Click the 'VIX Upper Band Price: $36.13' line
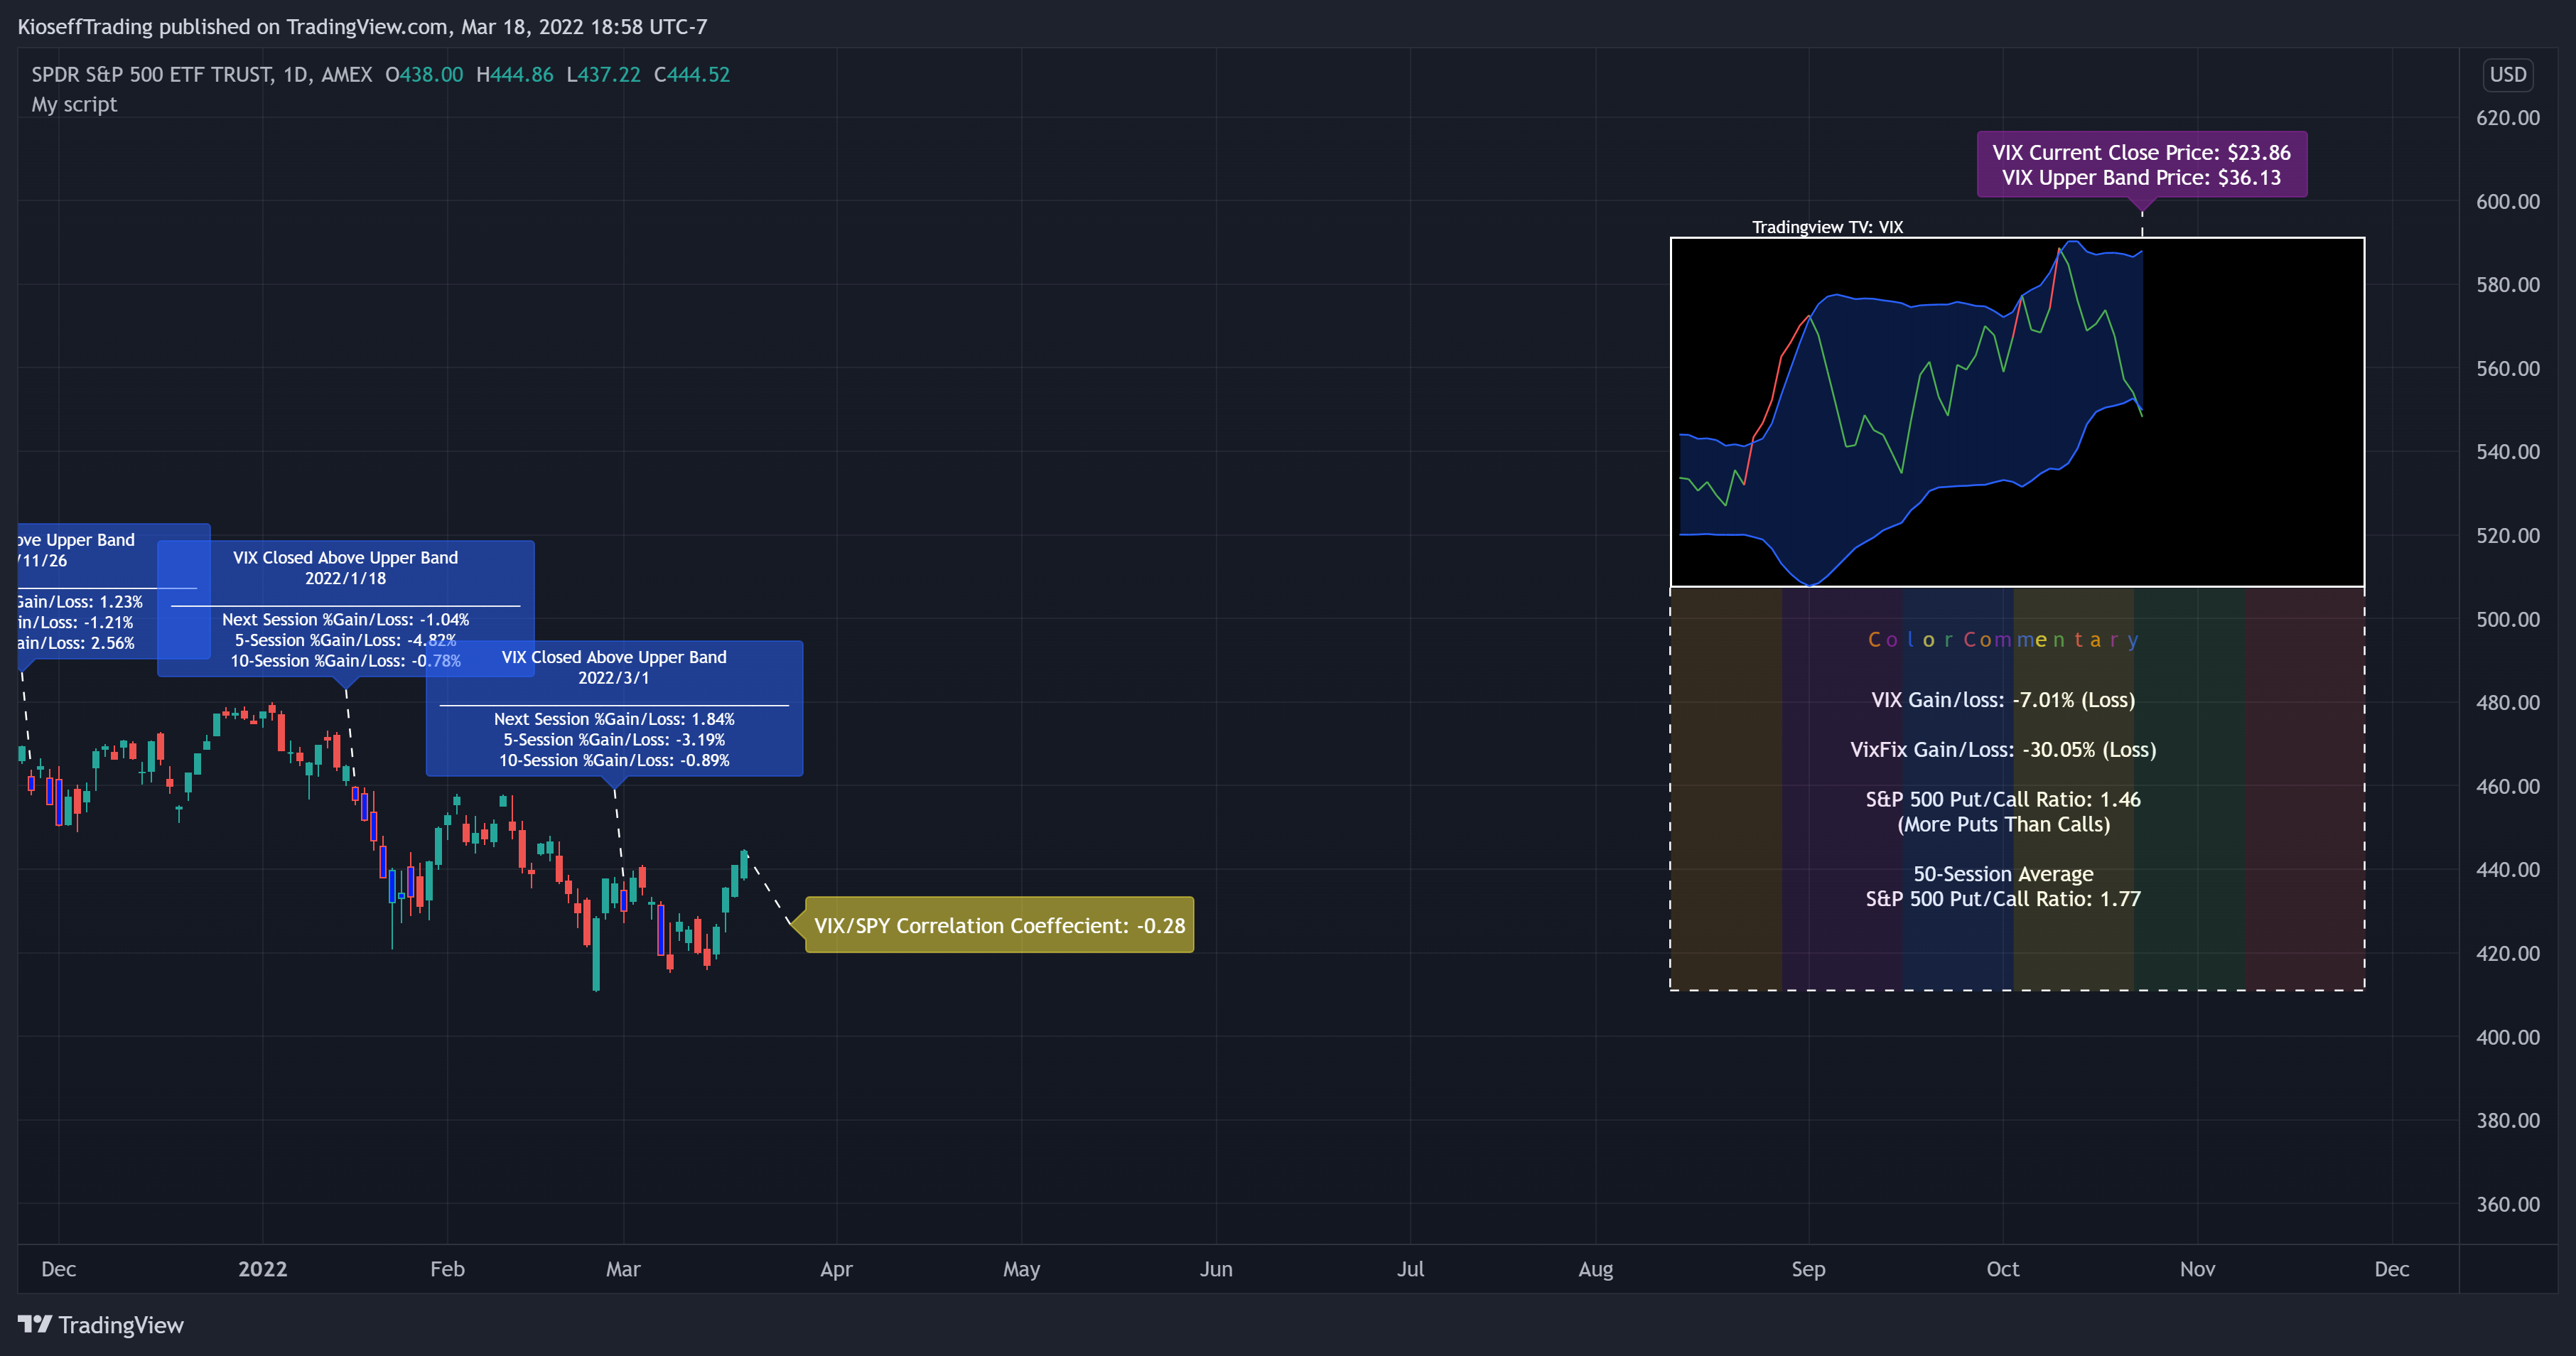2576x1356 pixels. [2141, 178]
